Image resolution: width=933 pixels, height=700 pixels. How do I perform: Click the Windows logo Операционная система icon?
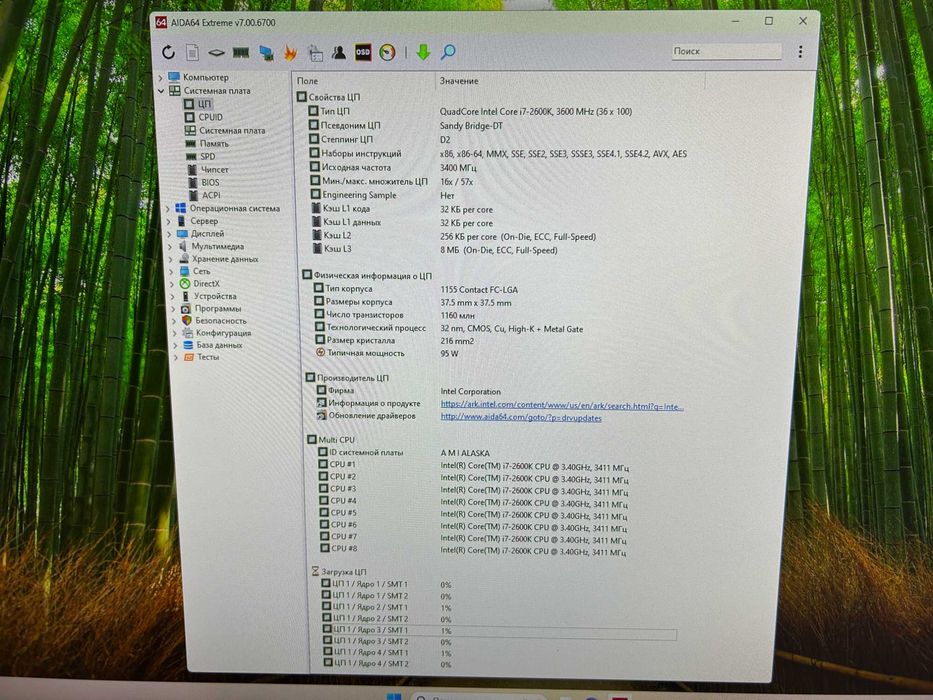(180, 208)
